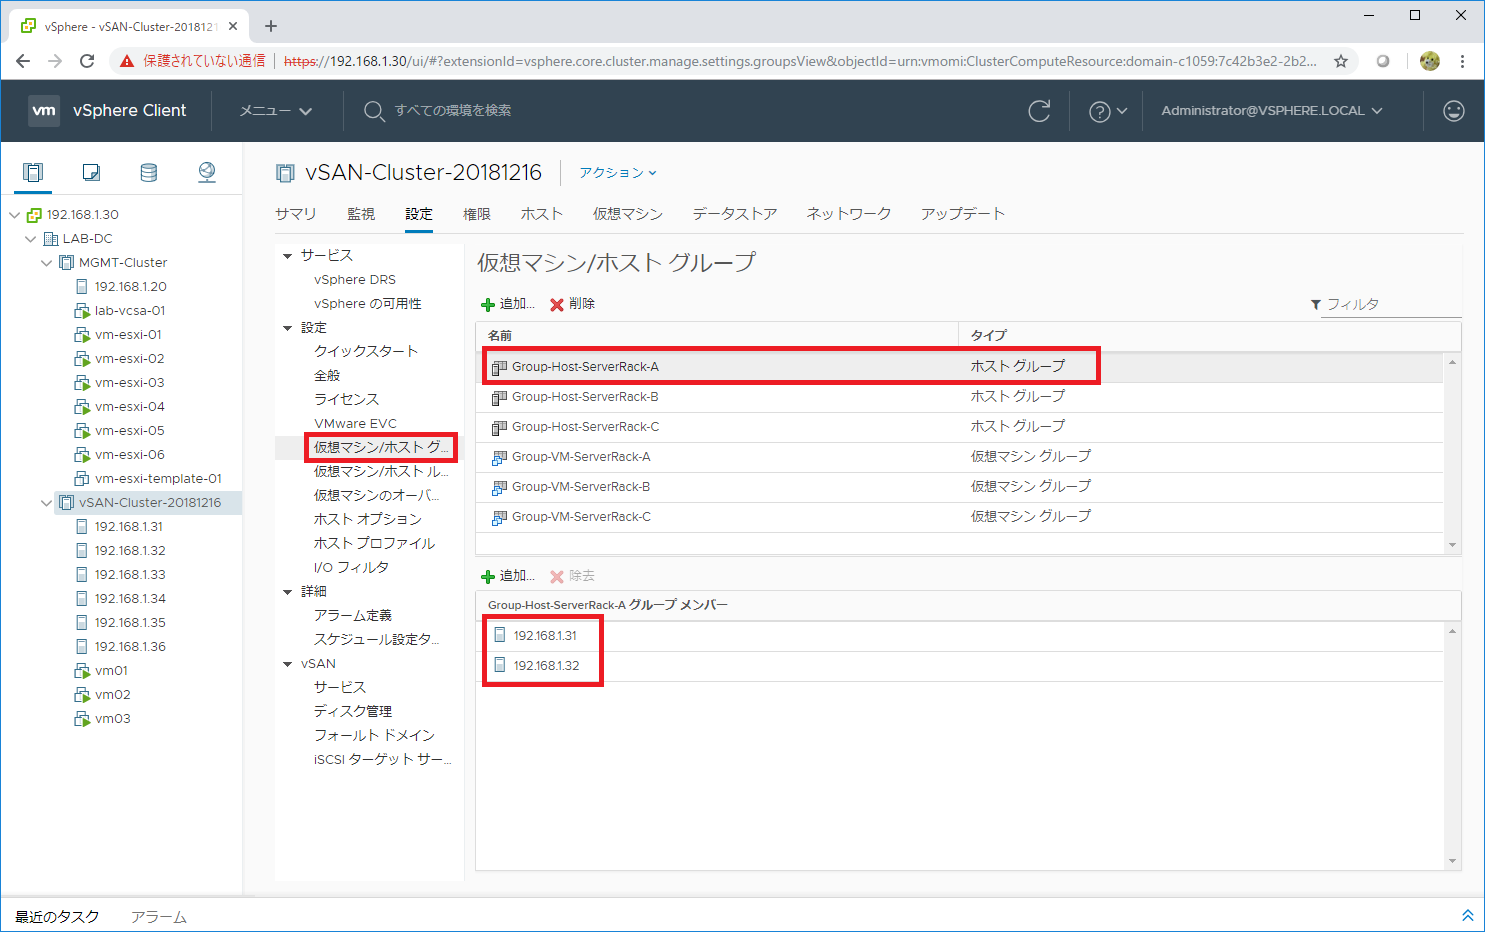Collapse vSAN-Cluster-20181216 tree node

(x=46, y=502)
